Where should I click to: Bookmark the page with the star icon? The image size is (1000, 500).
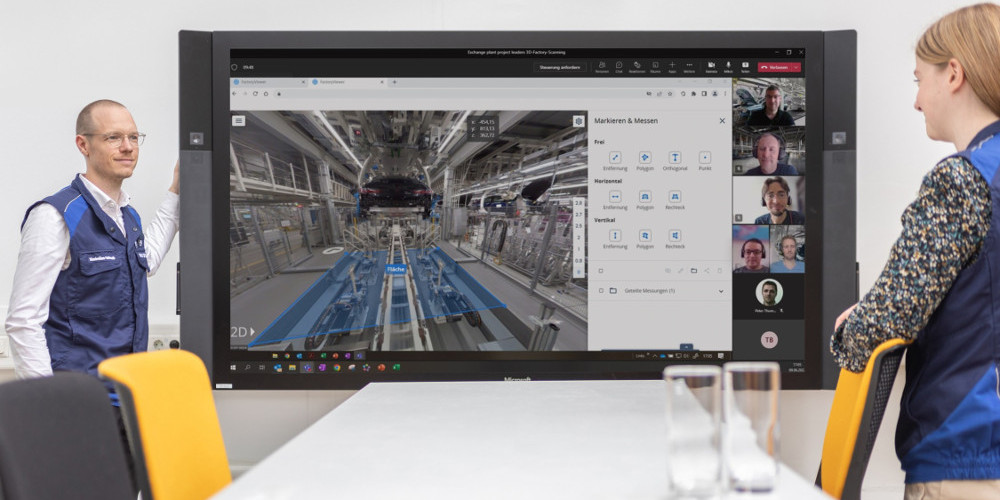(670, 94)
